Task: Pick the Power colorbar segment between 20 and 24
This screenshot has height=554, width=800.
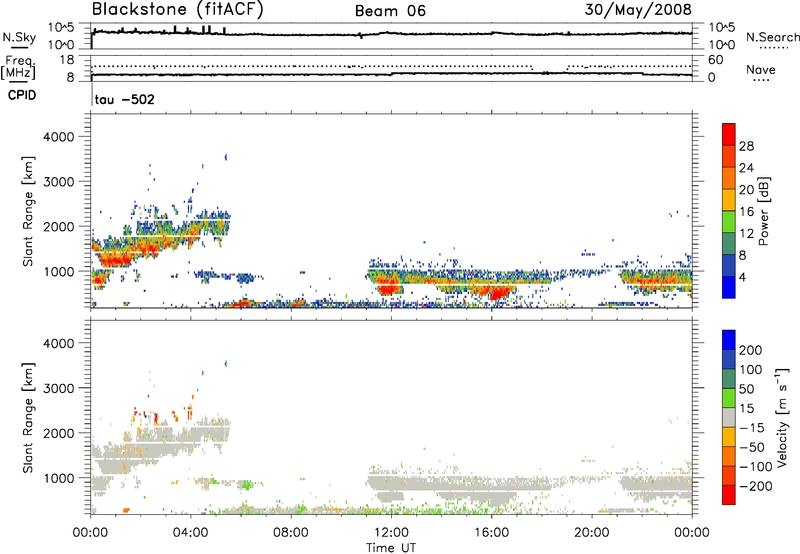Action: [x=729, y=179]
